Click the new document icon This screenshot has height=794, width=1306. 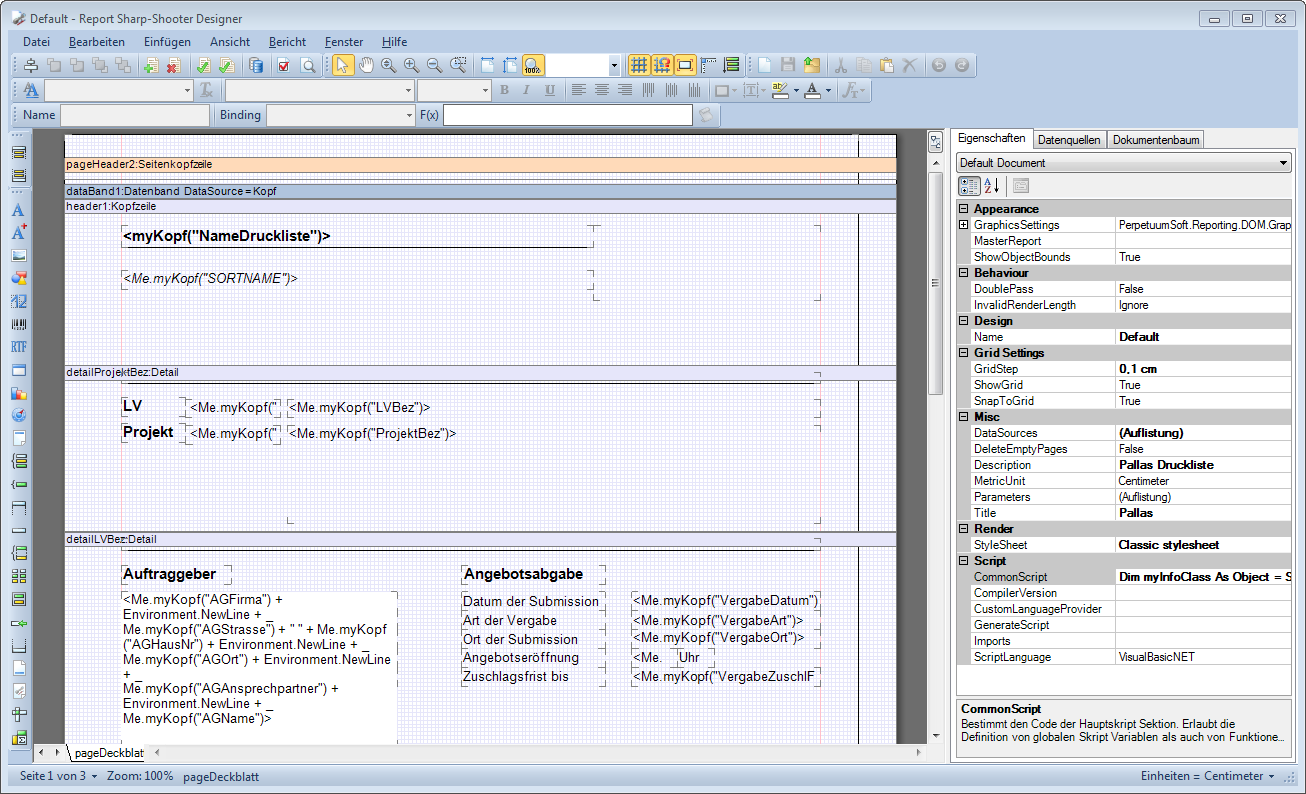(764, 66)
